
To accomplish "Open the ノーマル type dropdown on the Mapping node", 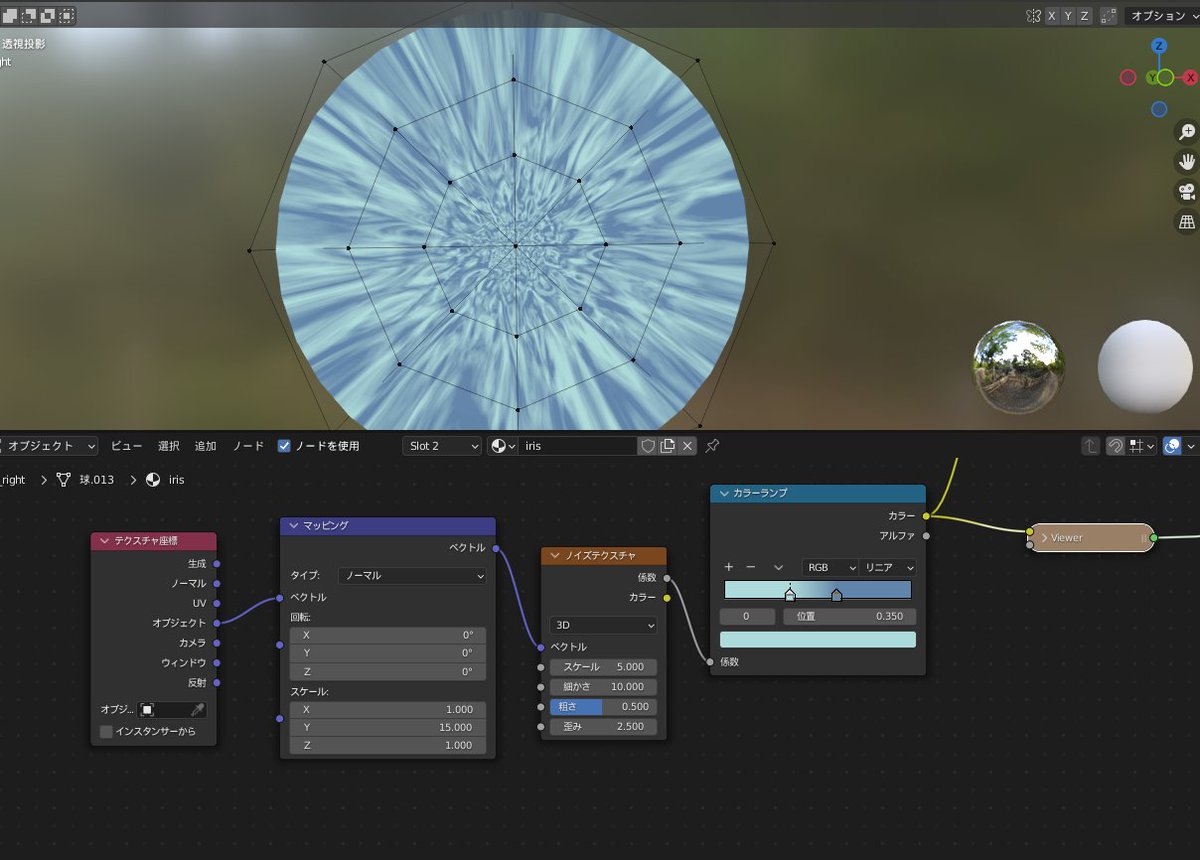I will coord(413,575).
